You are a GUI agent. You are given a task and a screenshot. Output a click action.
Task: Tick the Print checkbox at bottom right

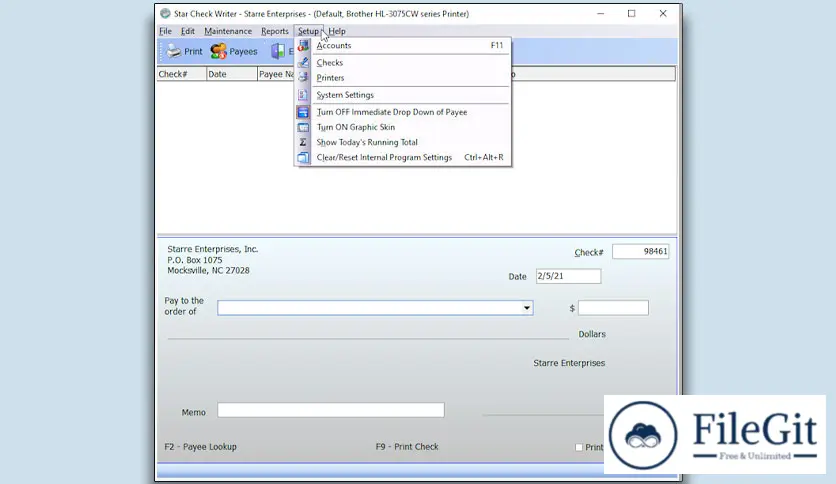[579, 447]
